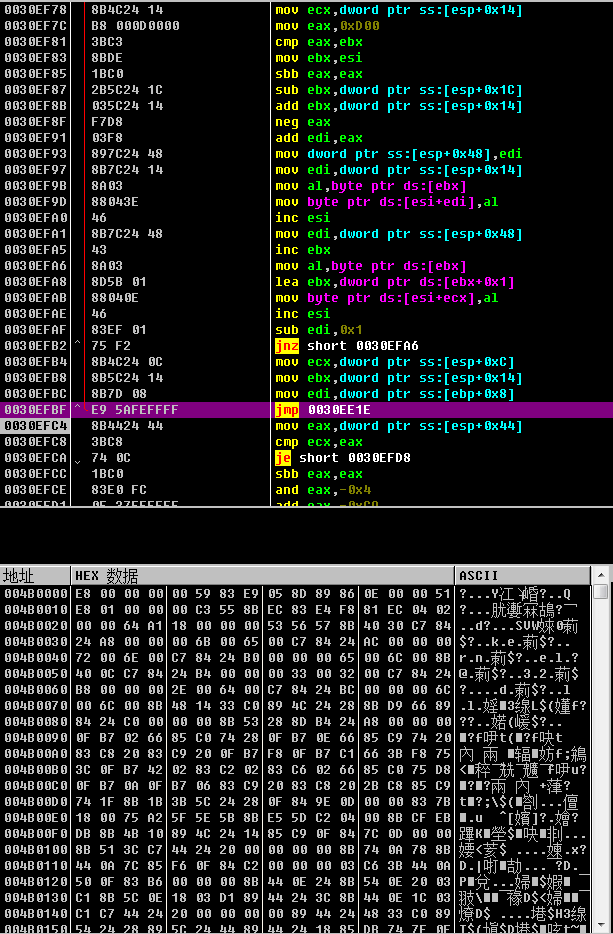Viewport: 613px width, 934px height.
Task: Select add ebx,dword ptr ss:[esp+0x14] instruction
Action: click(x=399, y=106)
